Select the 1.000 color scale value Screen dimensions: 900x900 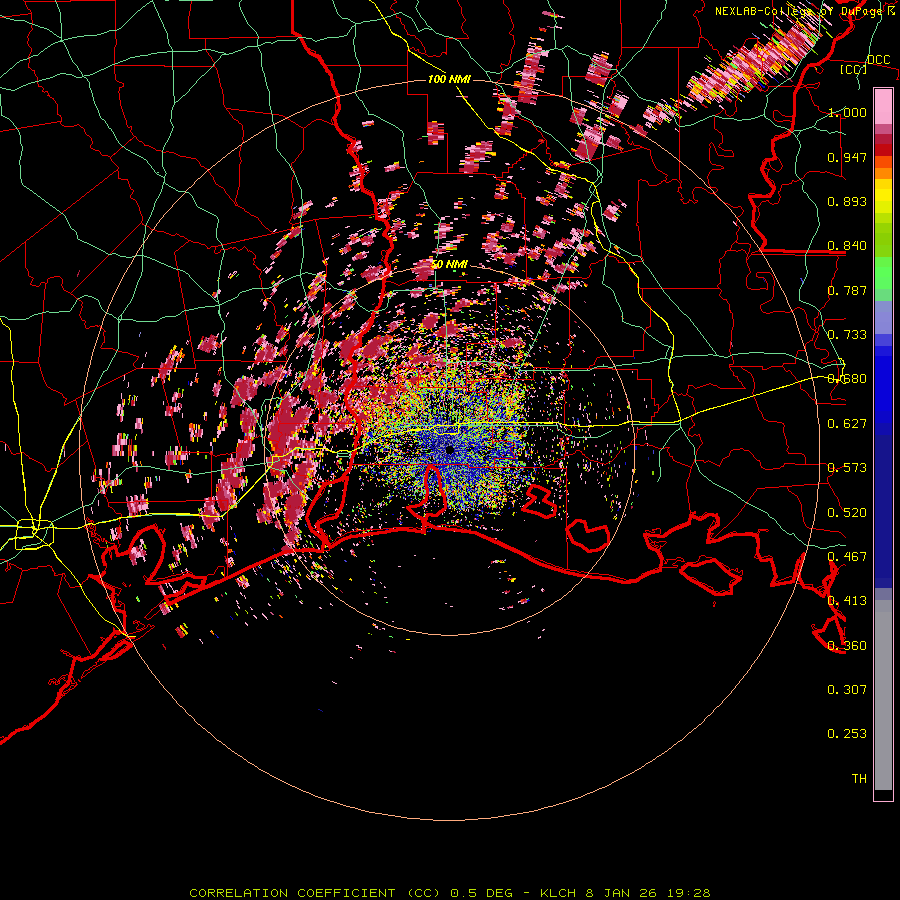[847, 112]
